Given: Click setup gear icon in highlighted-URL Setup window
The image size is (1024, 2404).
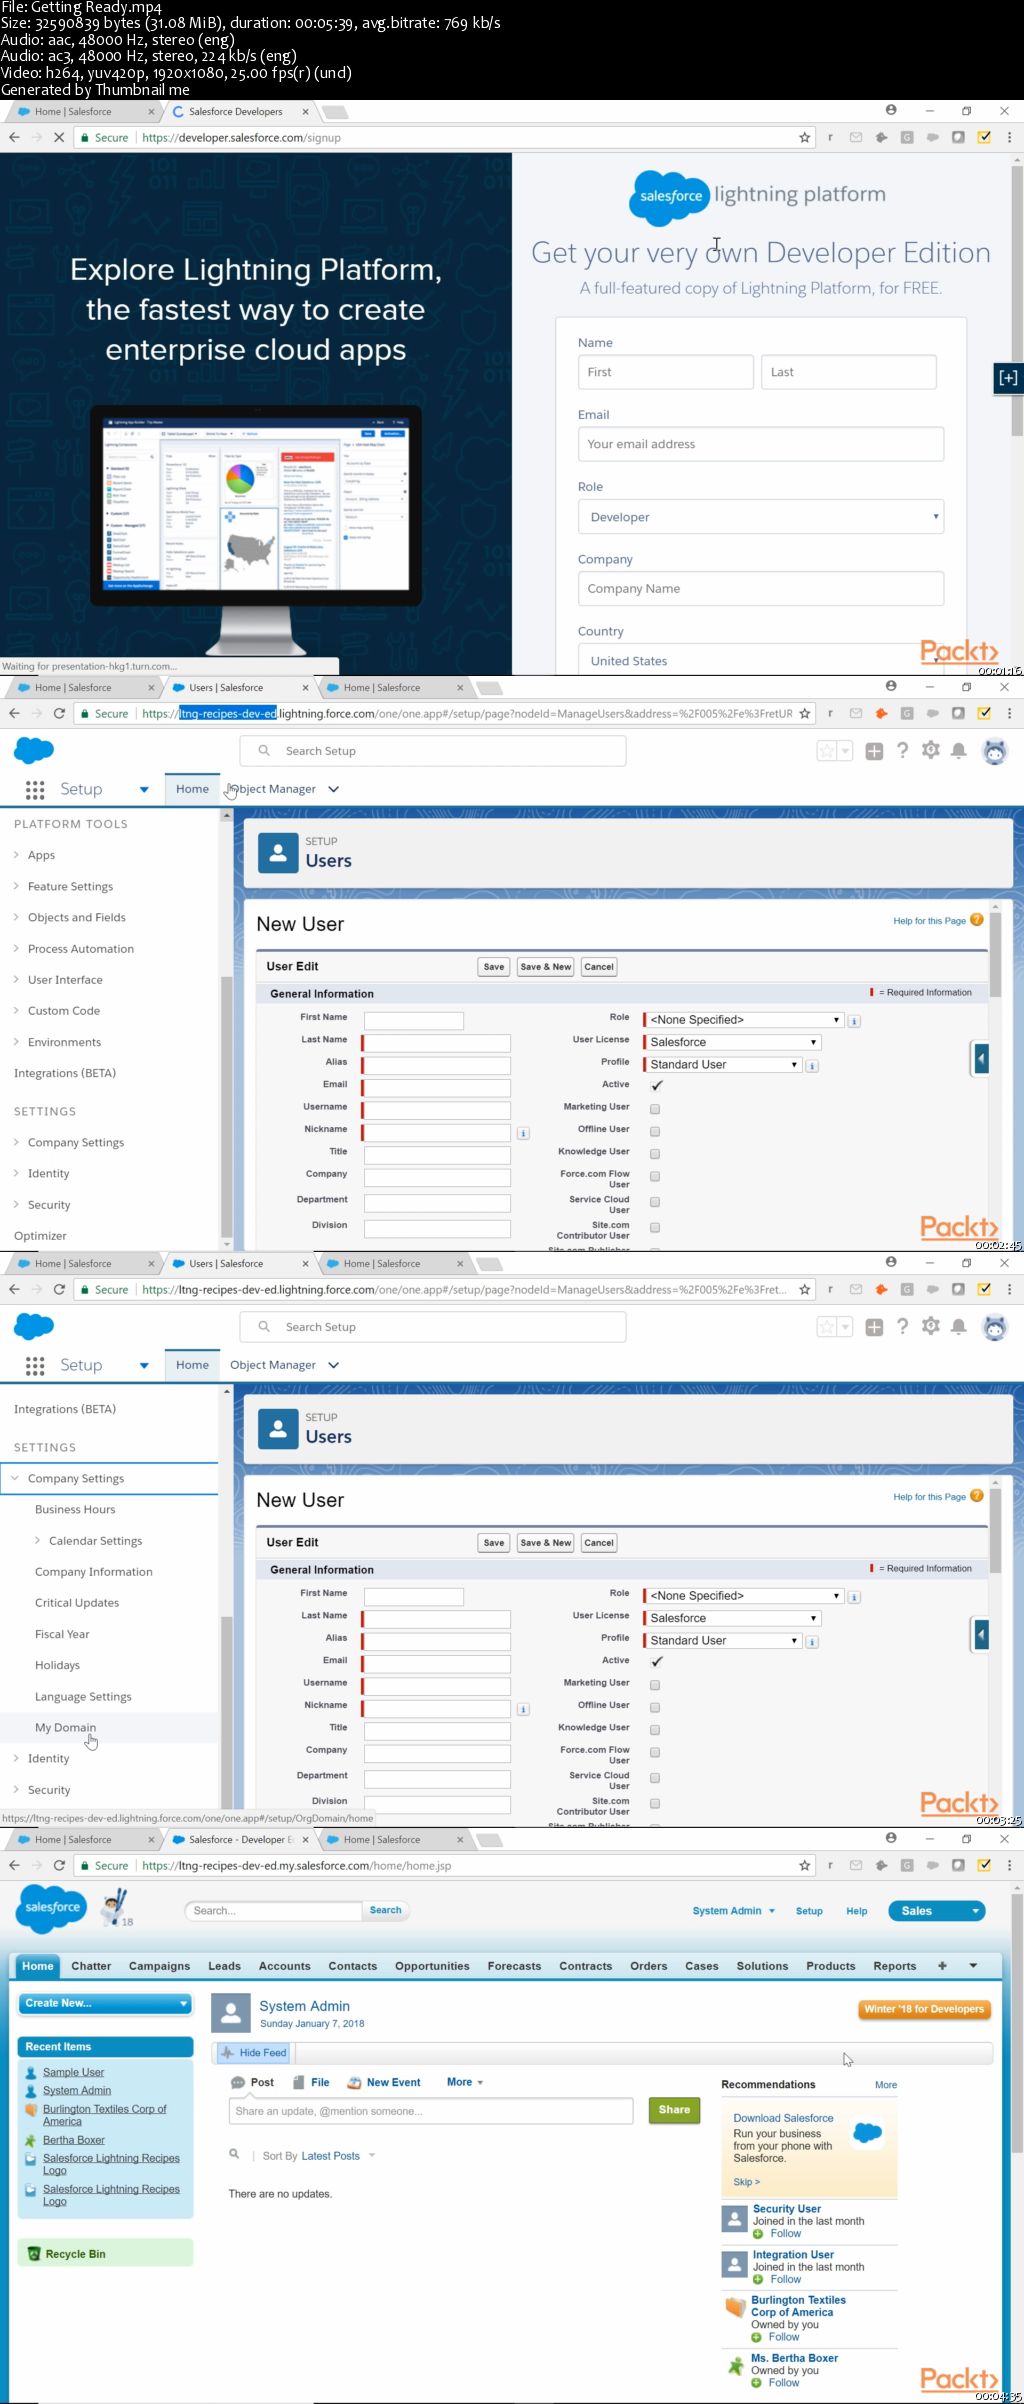Looking at the screenshot, I should click(x=931, y=750).
